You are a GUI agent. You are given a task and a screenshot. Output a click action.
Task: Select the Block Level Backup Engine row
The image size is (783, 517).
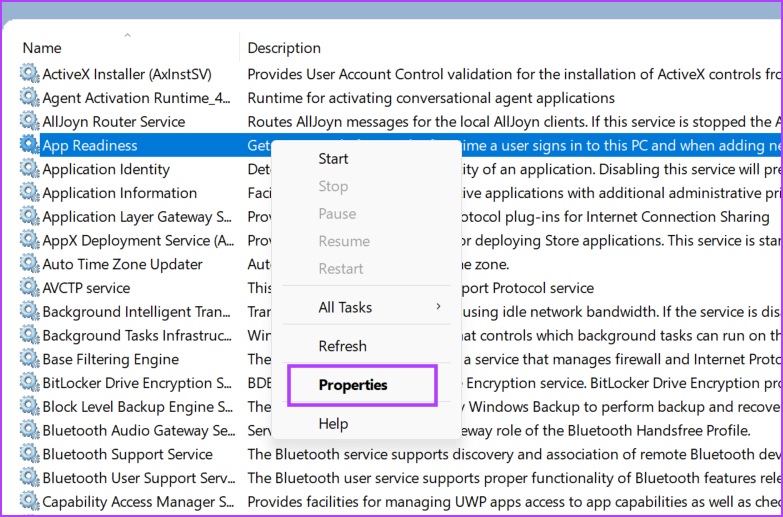(x=138, y=407)
